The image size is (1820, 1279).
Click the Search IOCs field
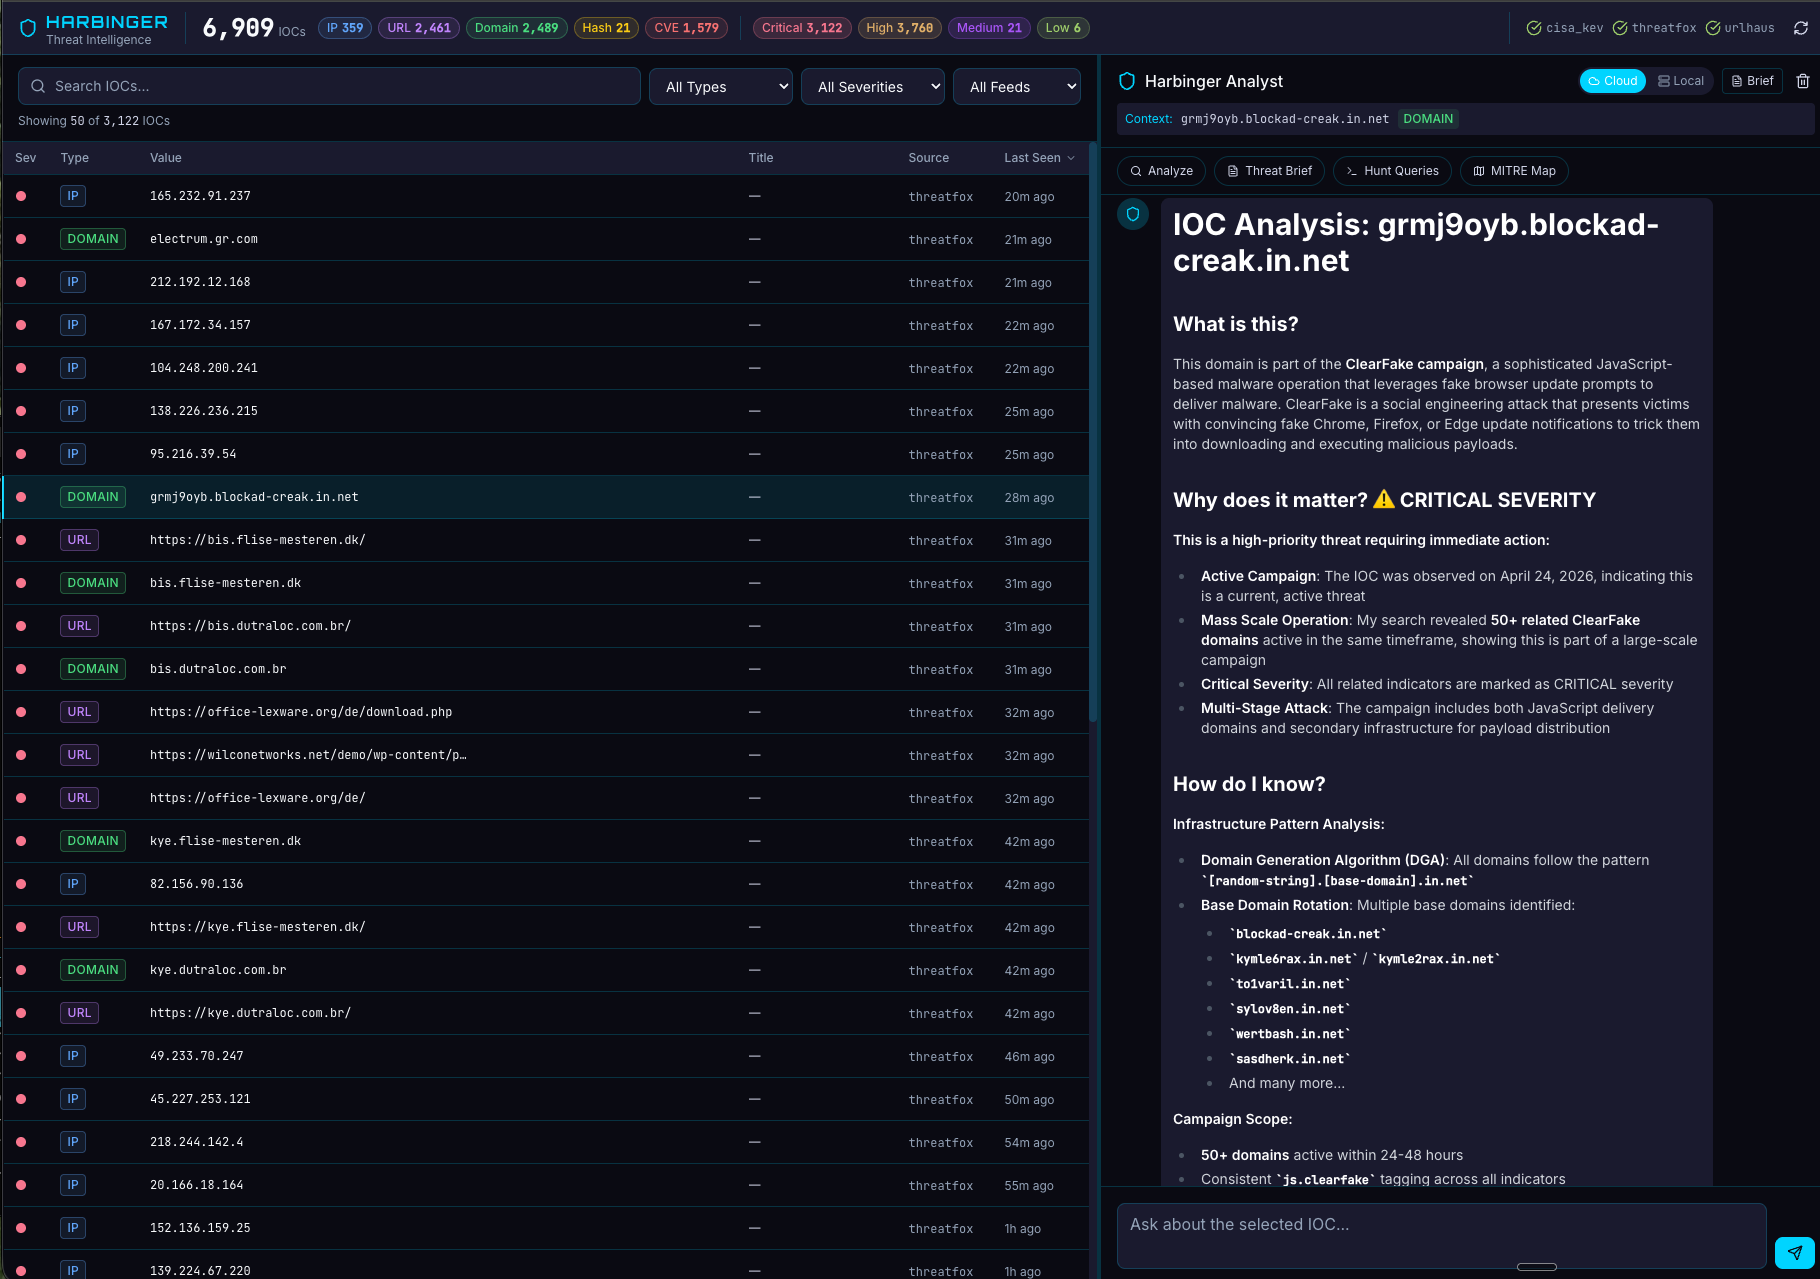[x=329, y=86]
